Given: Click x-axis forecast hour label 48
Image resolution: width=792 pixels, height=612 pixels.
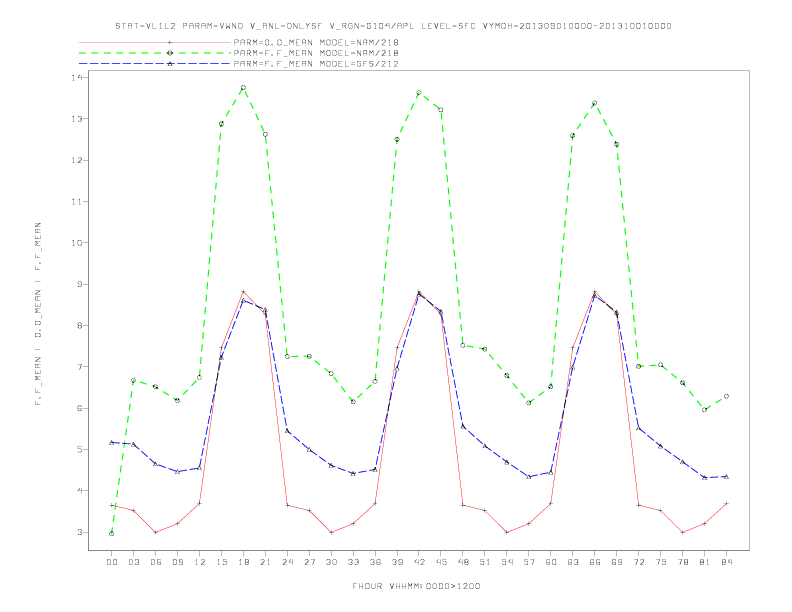Looking at the screenshot, I should (463, 562).
